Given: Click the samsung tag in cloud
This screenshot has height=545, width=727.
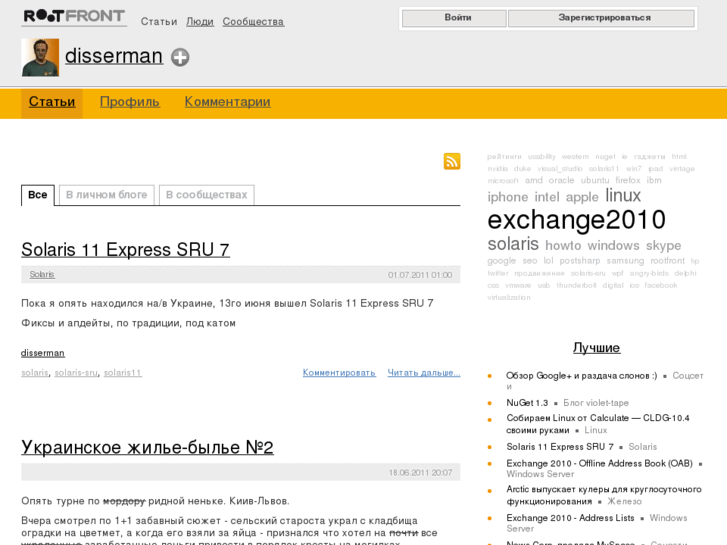Looking at the screenshot, I should pos(625,261).
